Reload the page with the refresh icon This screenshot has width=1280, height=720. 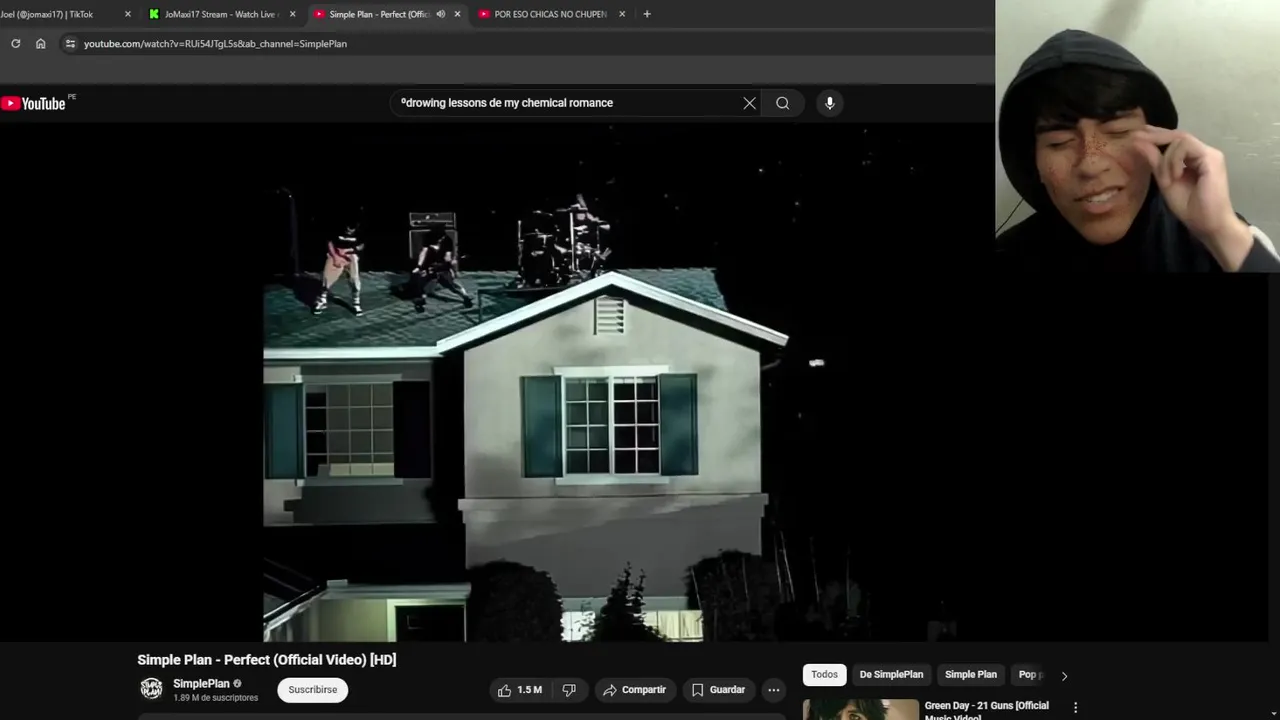click(x=15, y=44)
